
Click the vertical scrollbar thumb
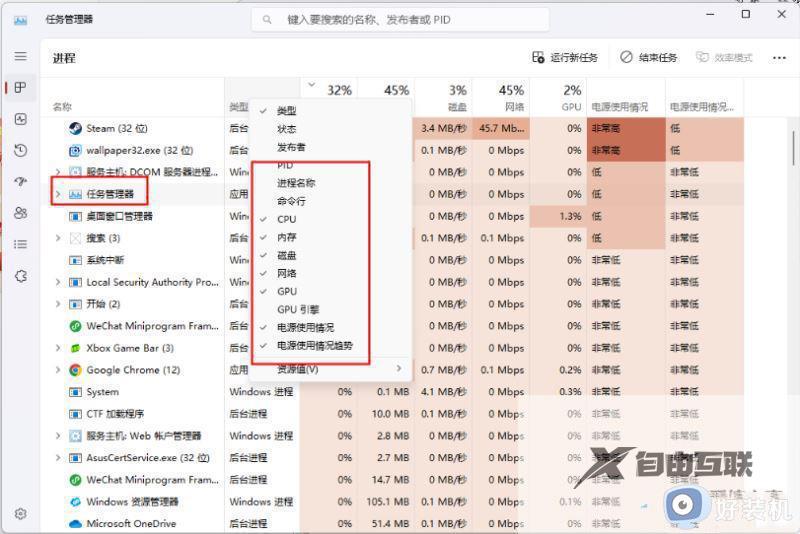pyautogui.click(x=793, y=148)
